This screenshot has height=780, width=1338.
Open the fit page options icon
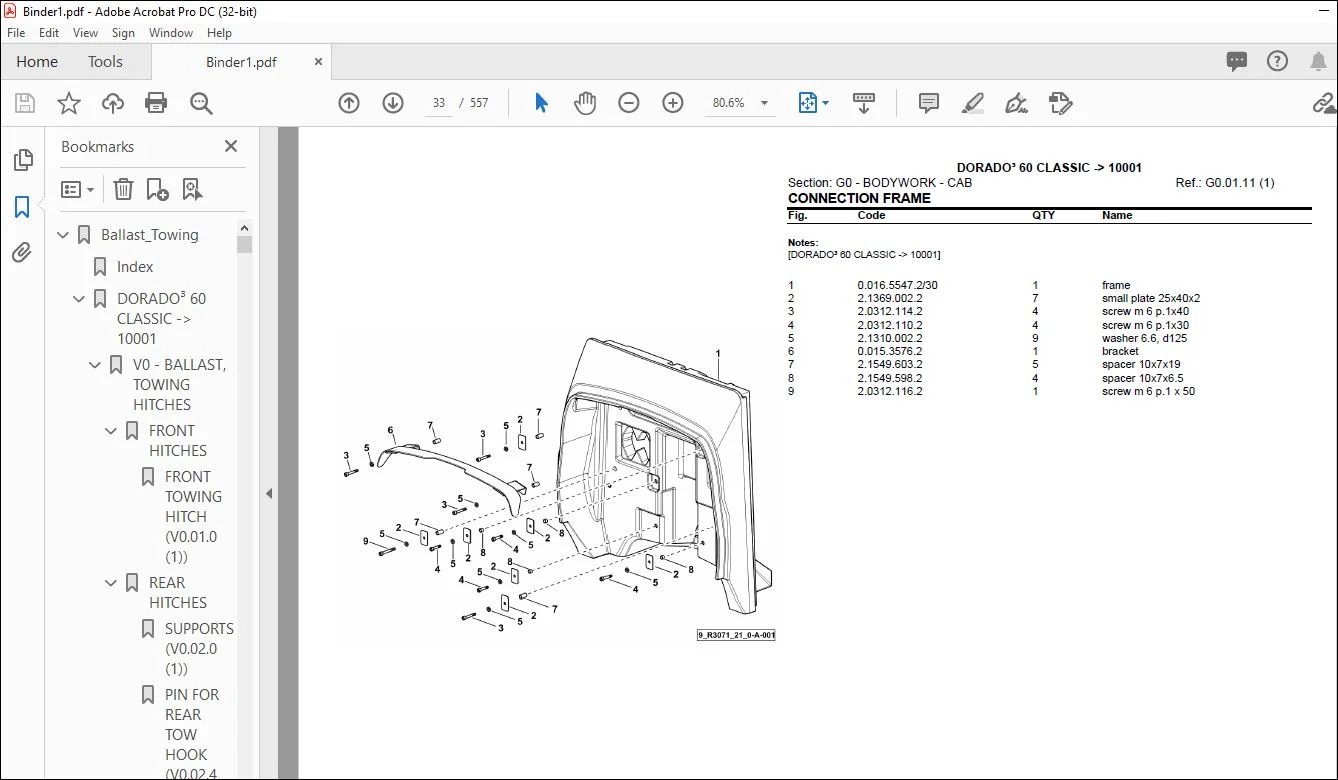pyautogui.click(x=808, y=103)
